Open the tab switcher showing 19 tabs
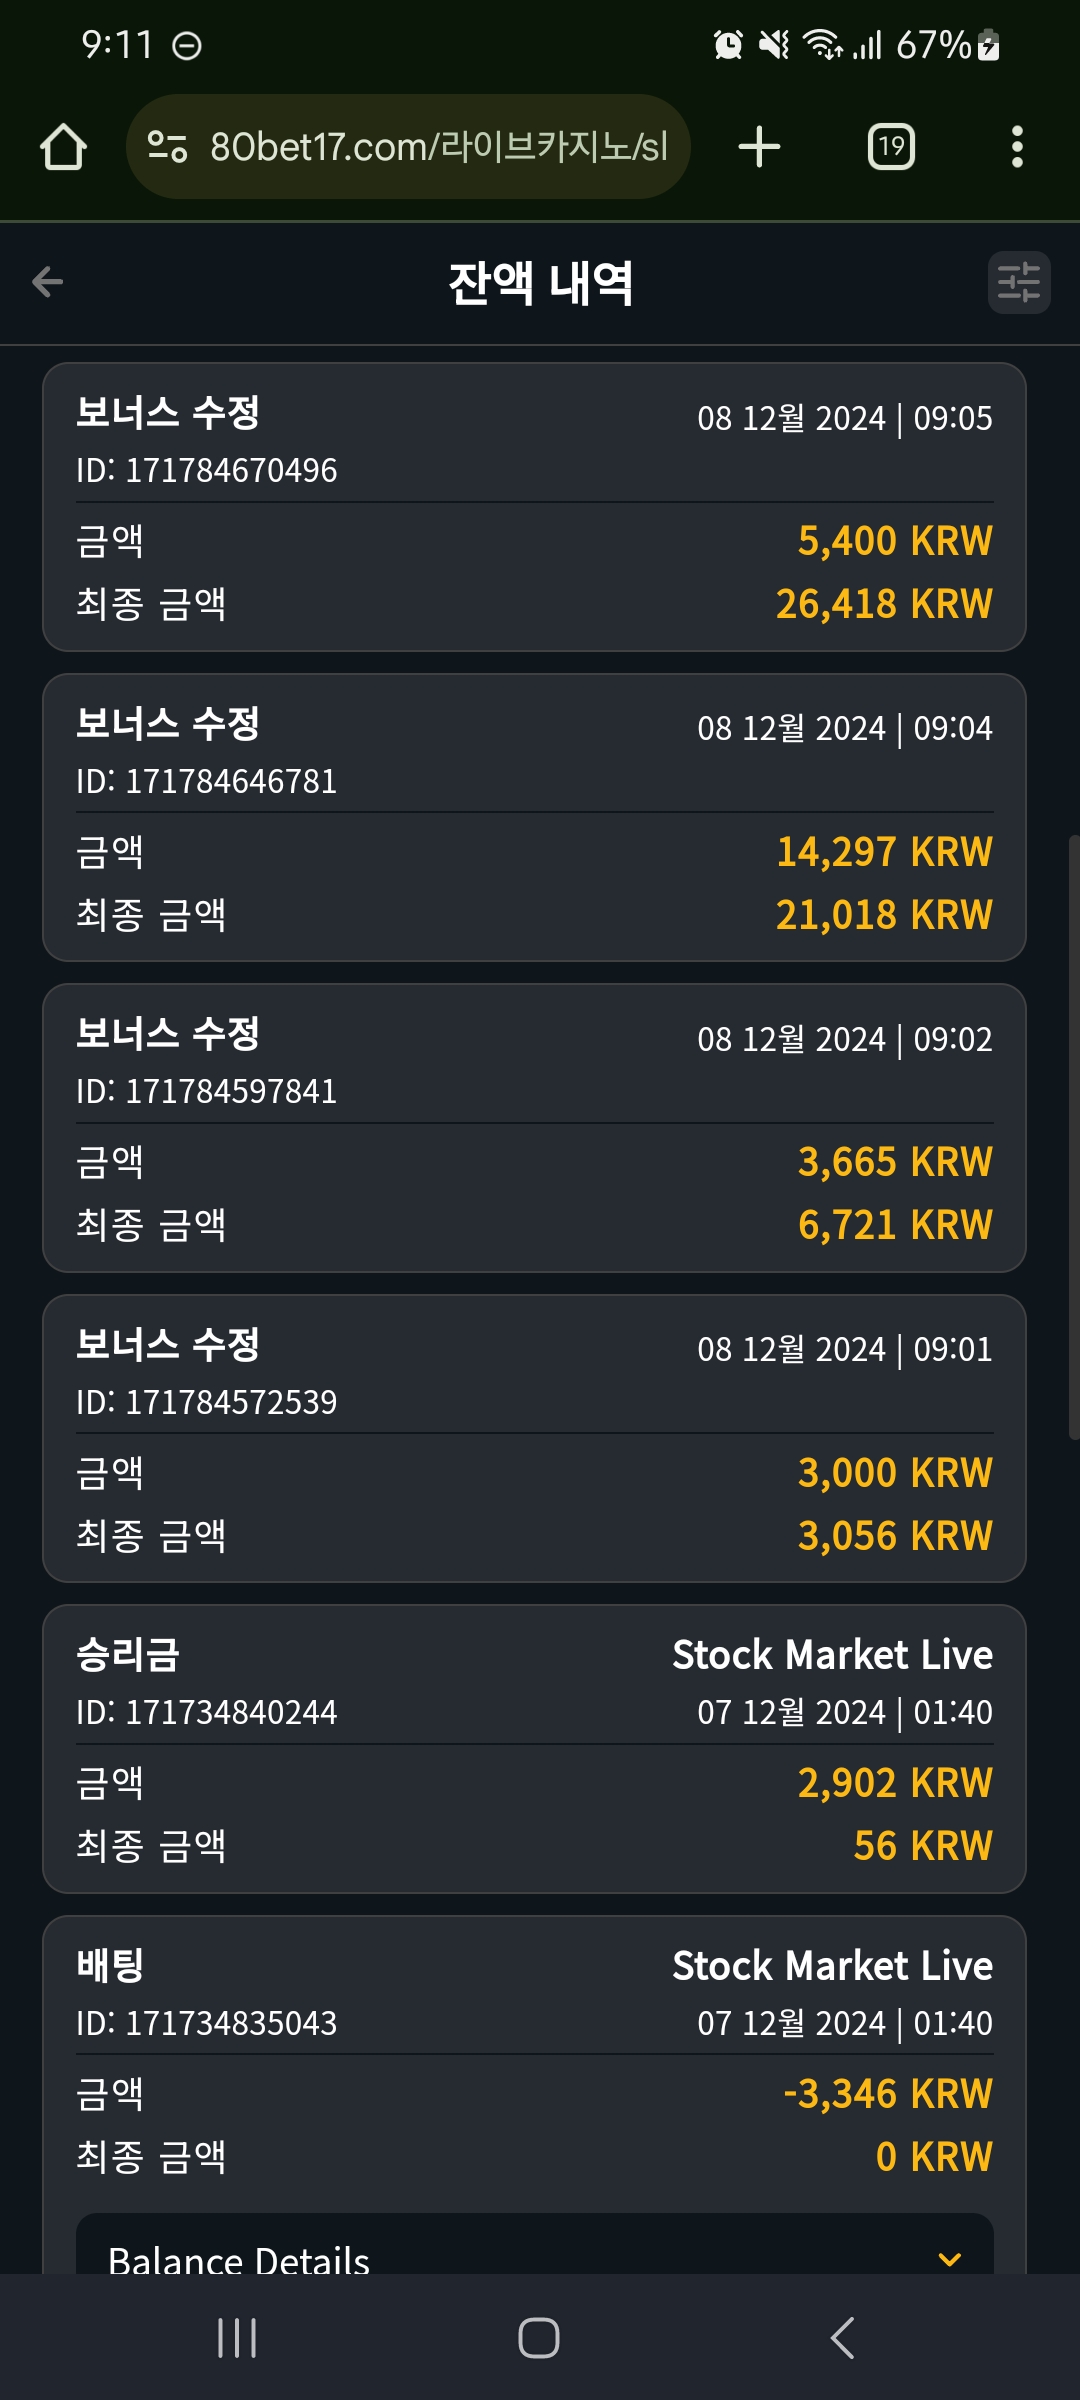 pyautogui.click(x=891, y=147)
